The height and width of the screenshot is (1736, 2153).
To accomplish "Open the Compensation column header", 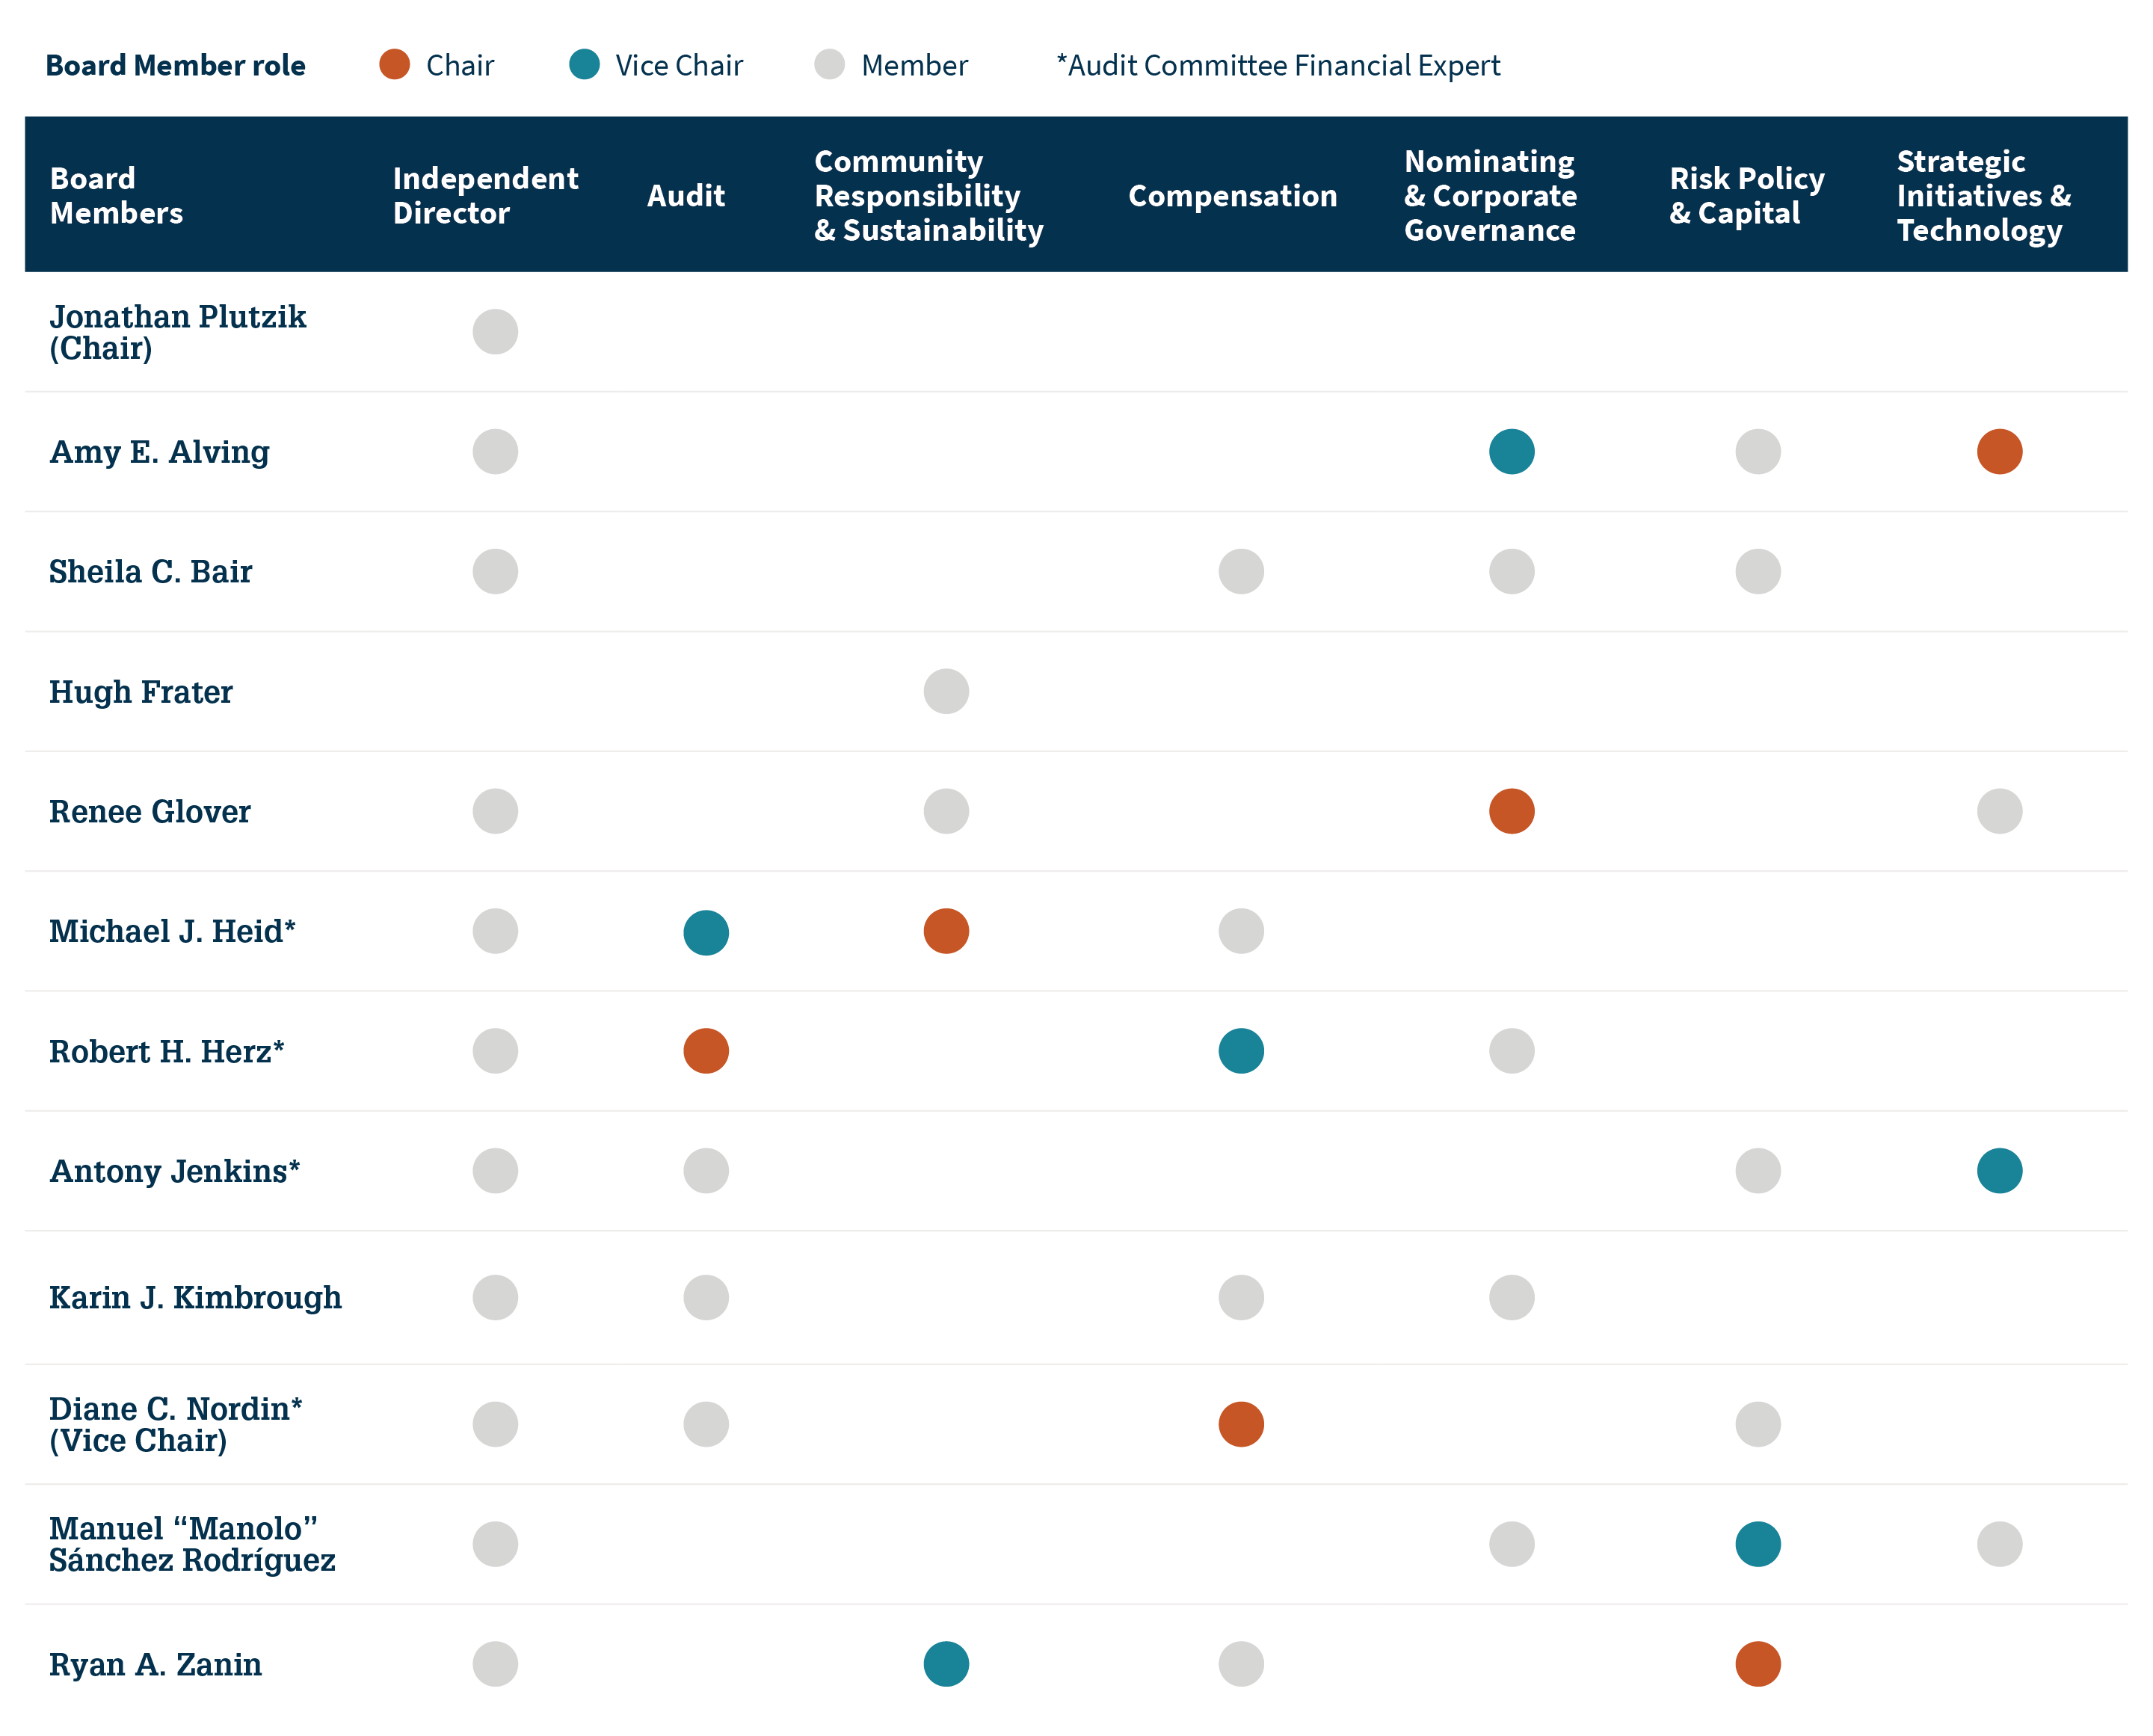I will click(1233, 196).
